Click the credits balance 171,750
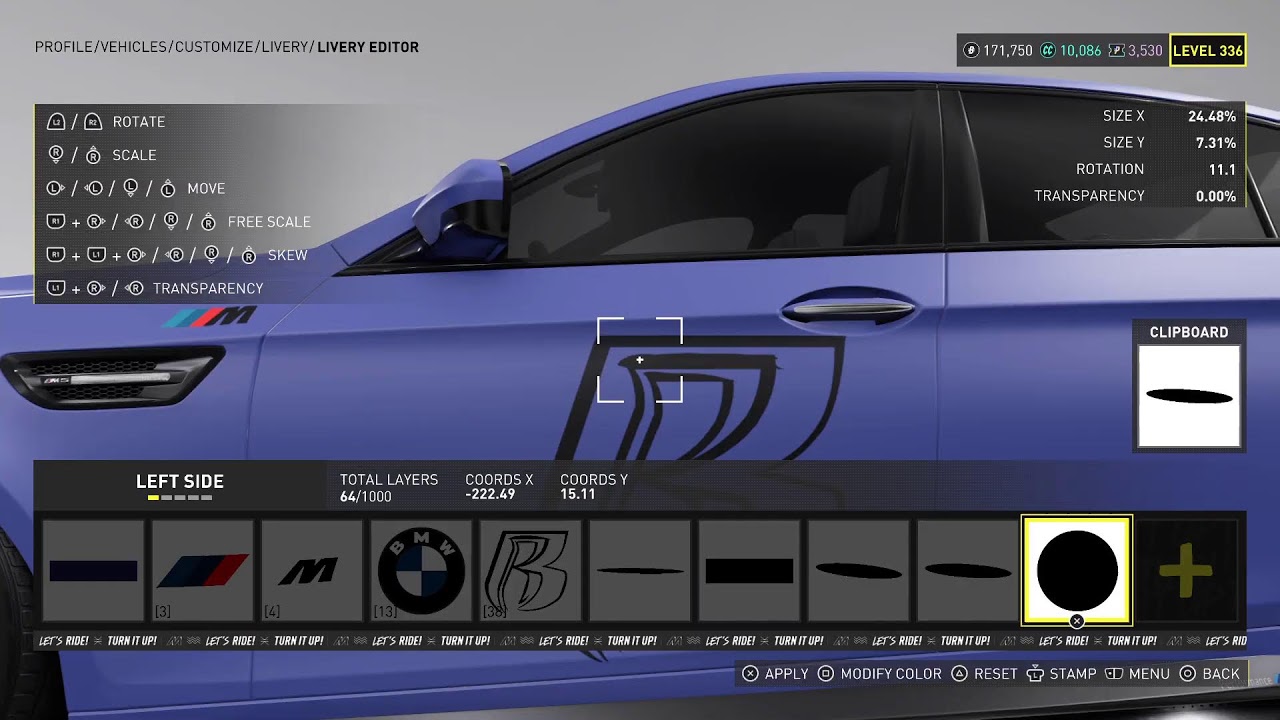Screen dimensions: 1280x720 pos(1007,50)
